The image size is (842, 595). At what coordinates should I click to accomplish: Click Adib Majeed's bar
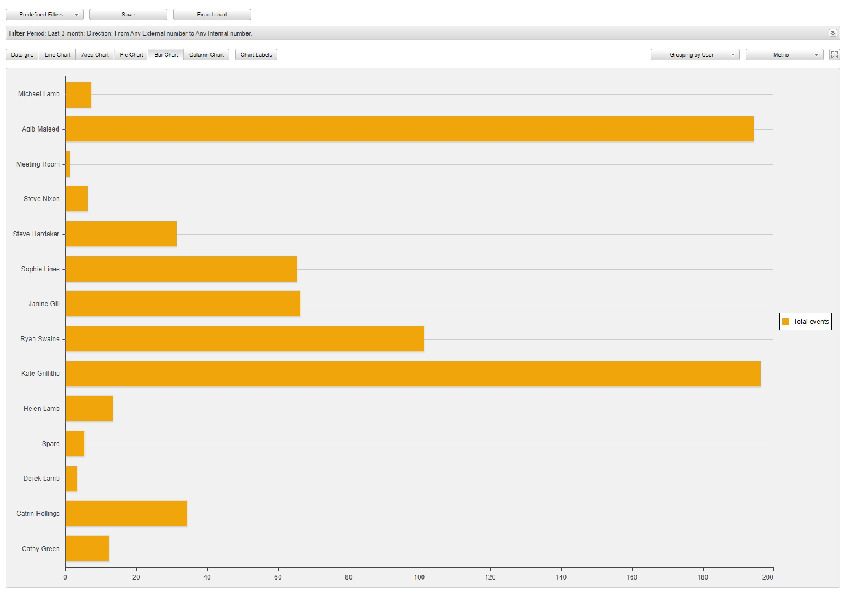[409, 129]
